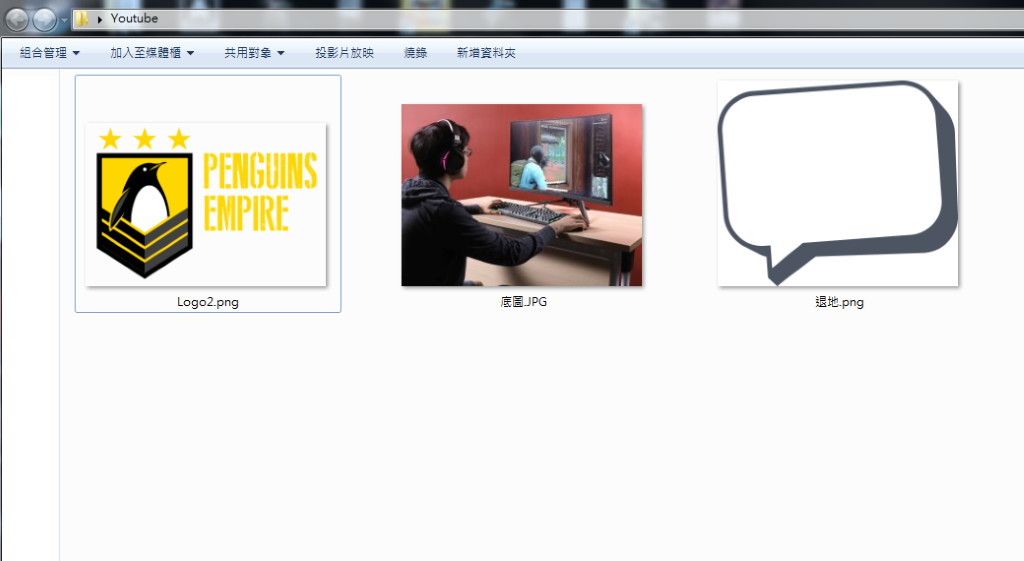Click the 燒錄 burn button
Image resolution: width=1024 pixels, height=561 pixels.
[x=415, y=53]
